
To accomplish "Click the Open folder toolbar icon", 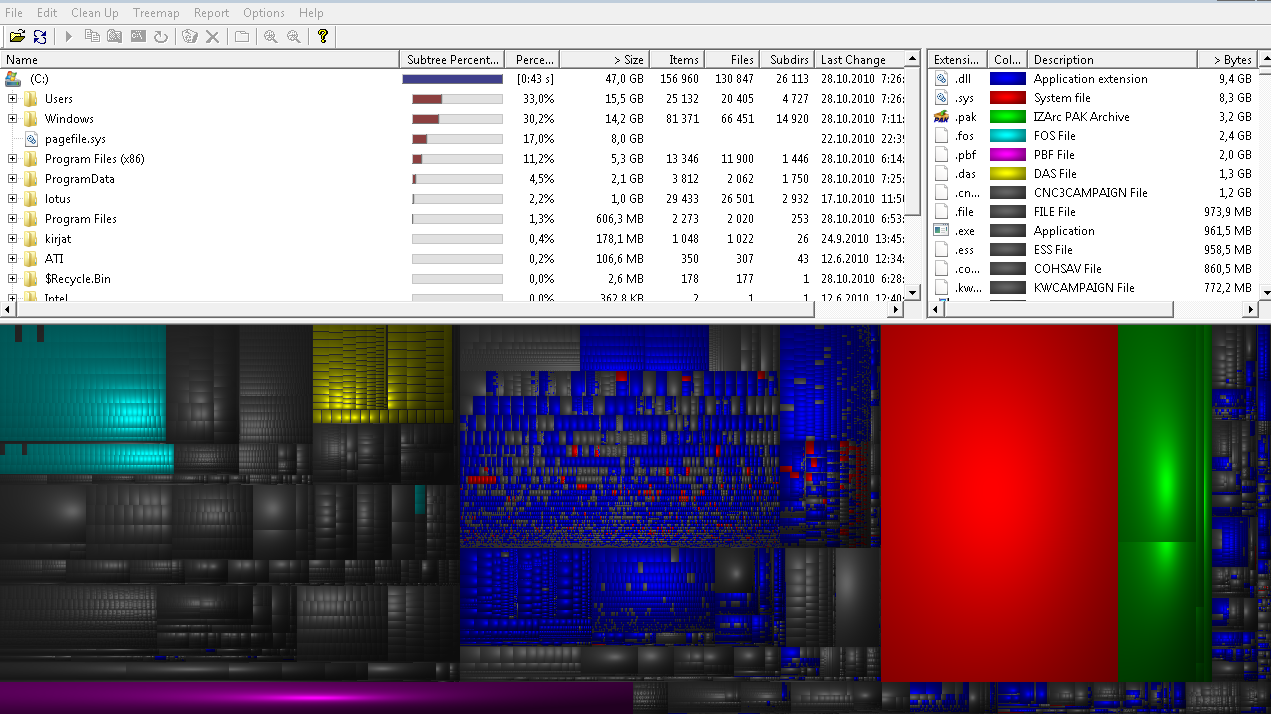I will (16, 36).
